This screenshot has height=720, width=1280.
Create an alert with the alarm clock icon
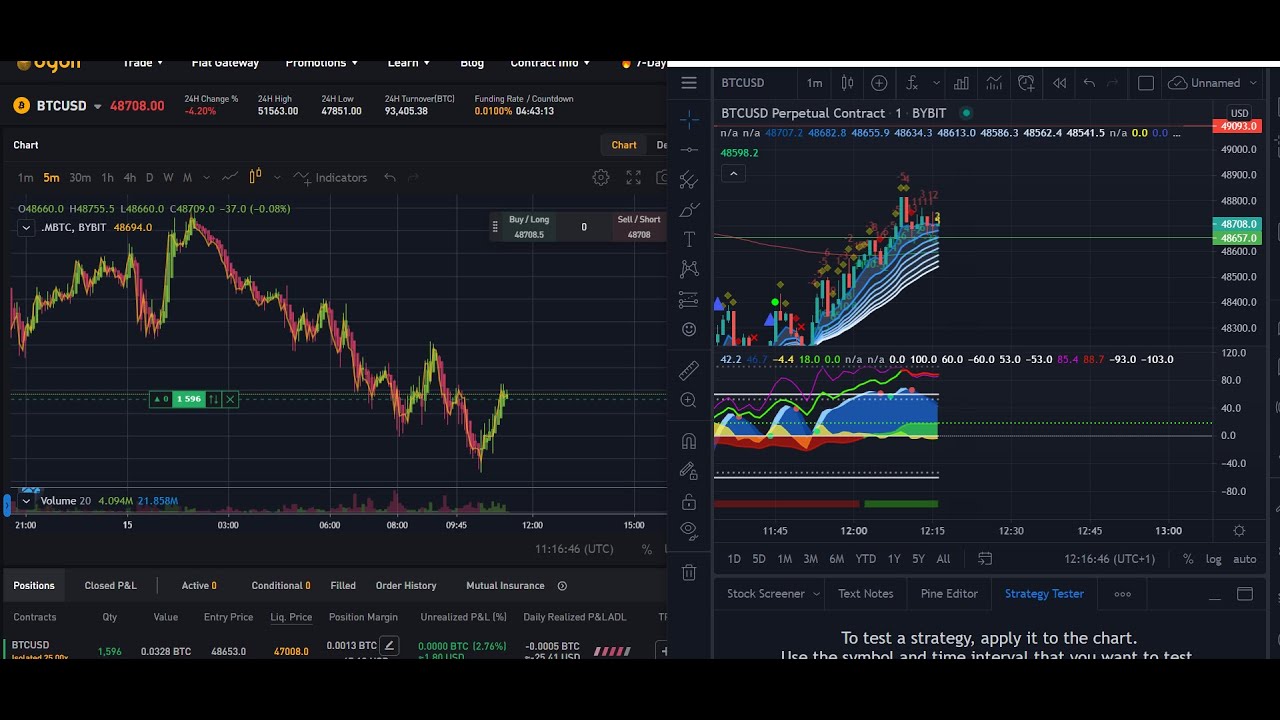click(x=1026, y=83)
